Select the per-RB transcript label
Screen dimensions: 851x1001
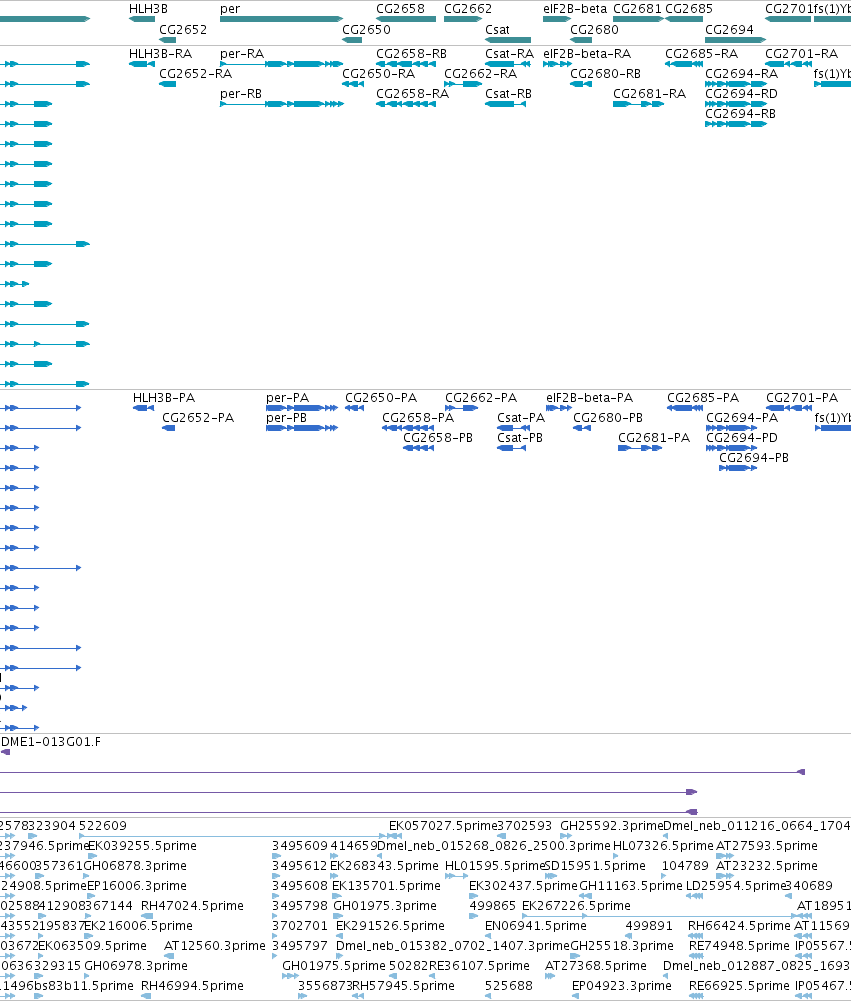click(x=241, y=94)
